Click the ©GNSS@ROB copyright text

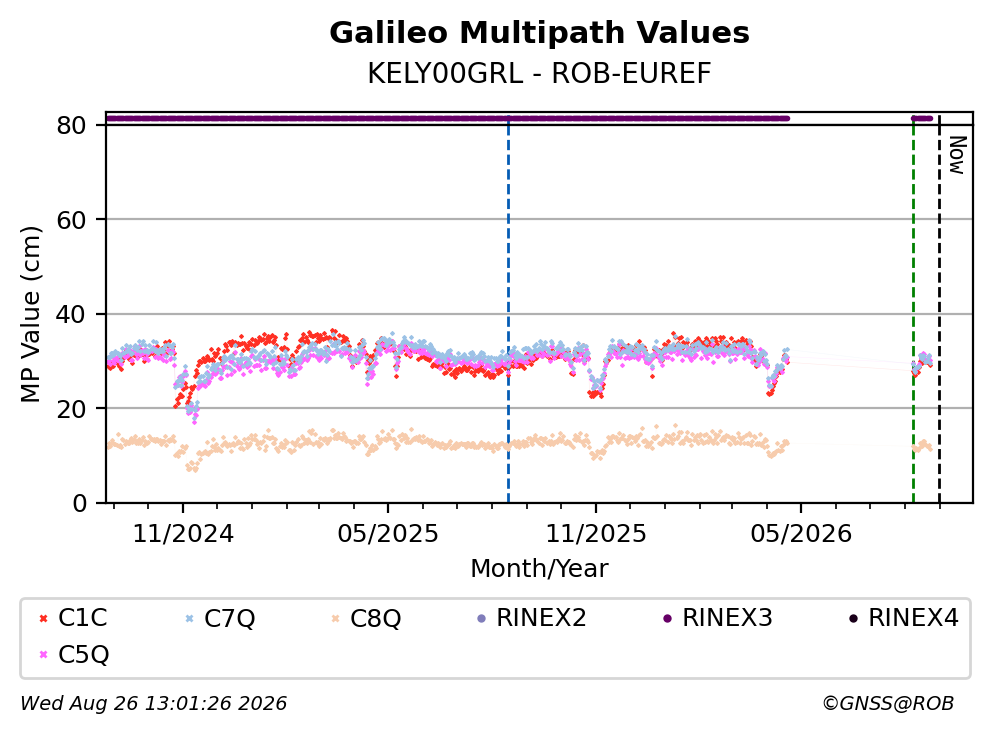[x=888, y=704]
